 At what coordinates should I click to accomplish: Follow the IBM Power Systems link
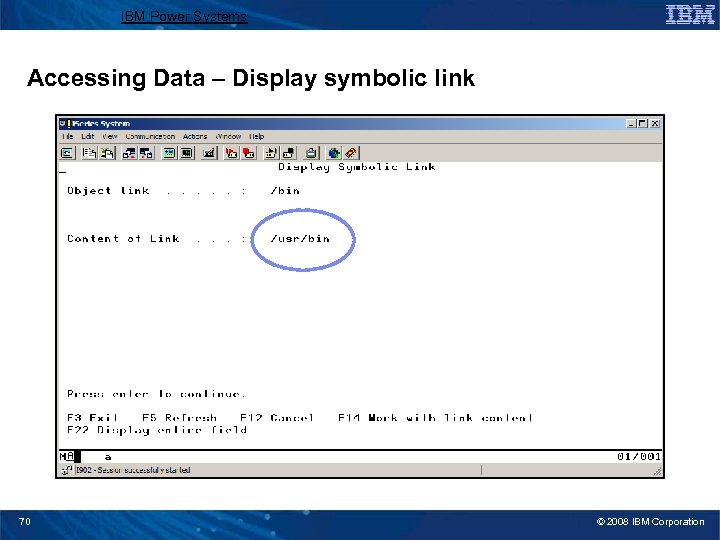(184, 17)
